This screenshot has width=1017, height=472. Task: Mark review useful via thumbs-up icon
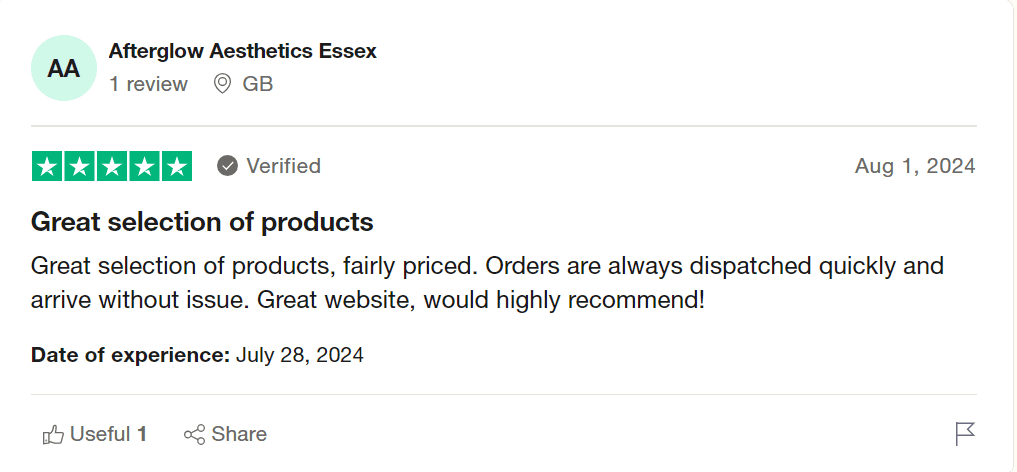pyautogui.click(x=53, y=434)
